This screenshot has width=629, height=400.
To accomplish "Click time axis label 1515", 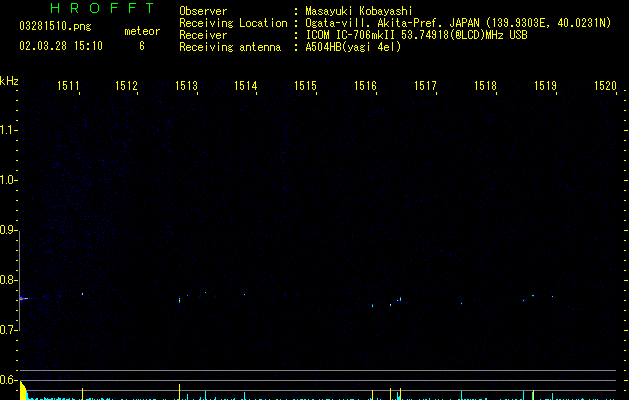I will click(x=306, y=85).
